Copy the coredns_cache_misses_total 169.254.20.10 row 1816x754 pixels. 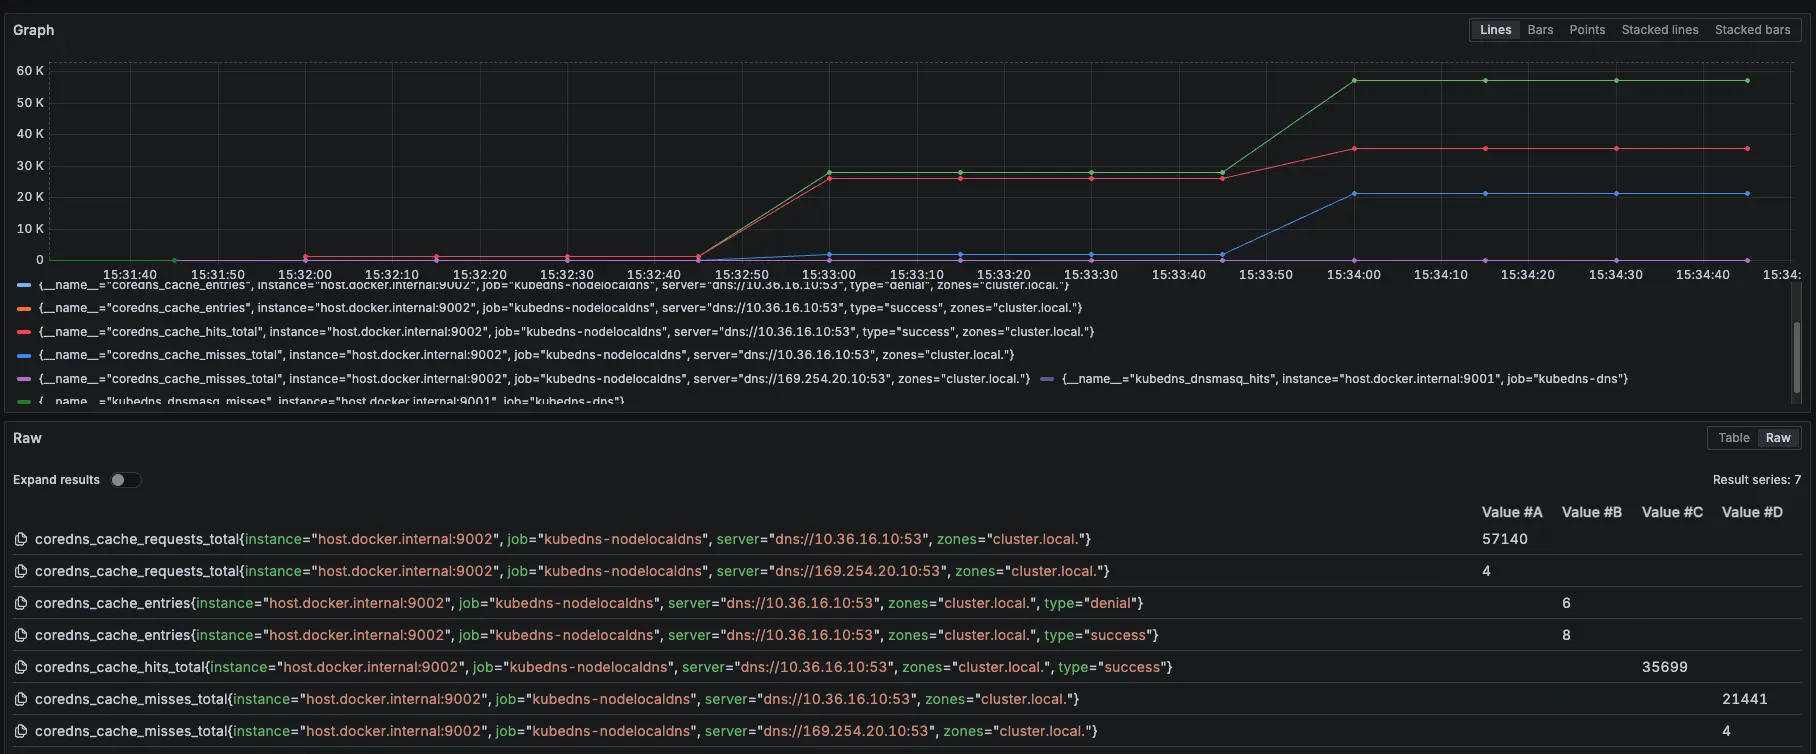click(x=21, y=731)
